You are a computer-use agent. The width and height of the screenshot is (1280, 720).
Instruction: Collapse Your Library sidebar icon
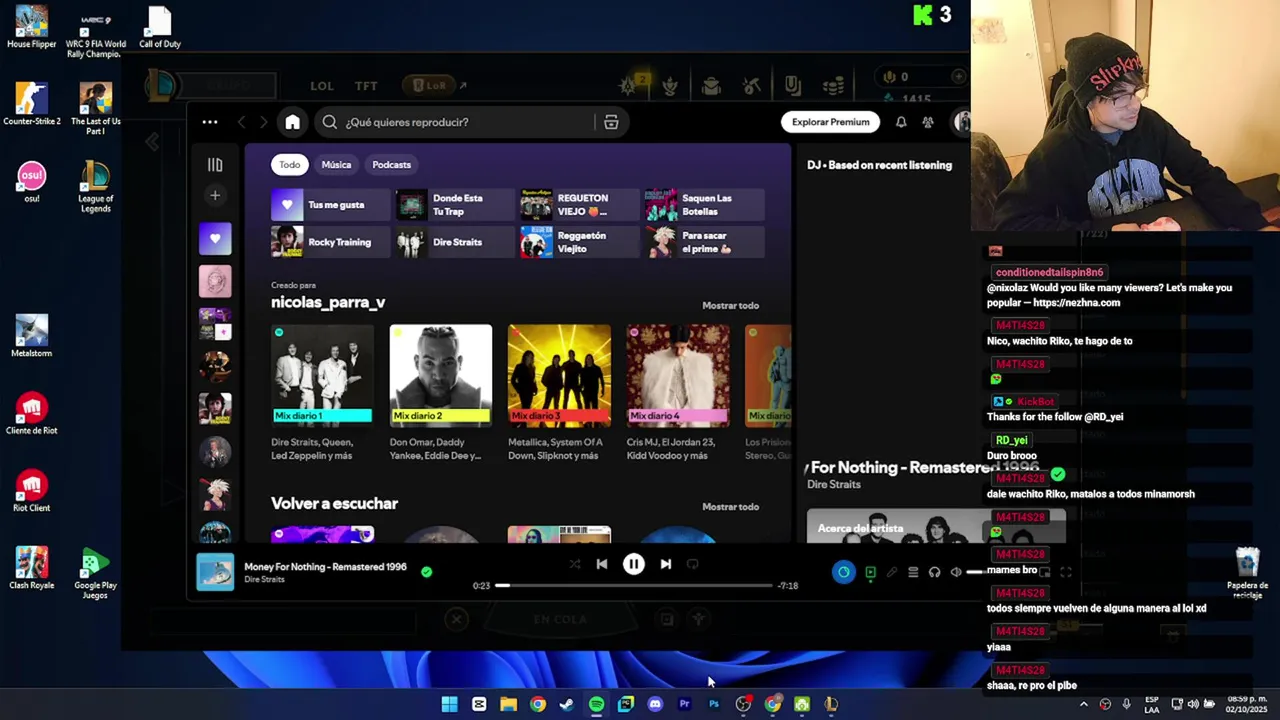[x=215, y=165]
